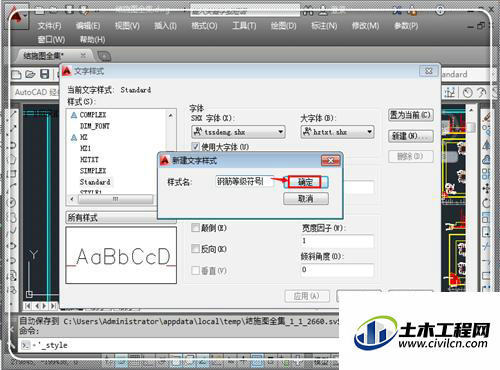Screen dimensions: 500x370
Task: Close the 新建文字样式 dialog with red X
Action: pyautogui.click(x=330, y=161)
